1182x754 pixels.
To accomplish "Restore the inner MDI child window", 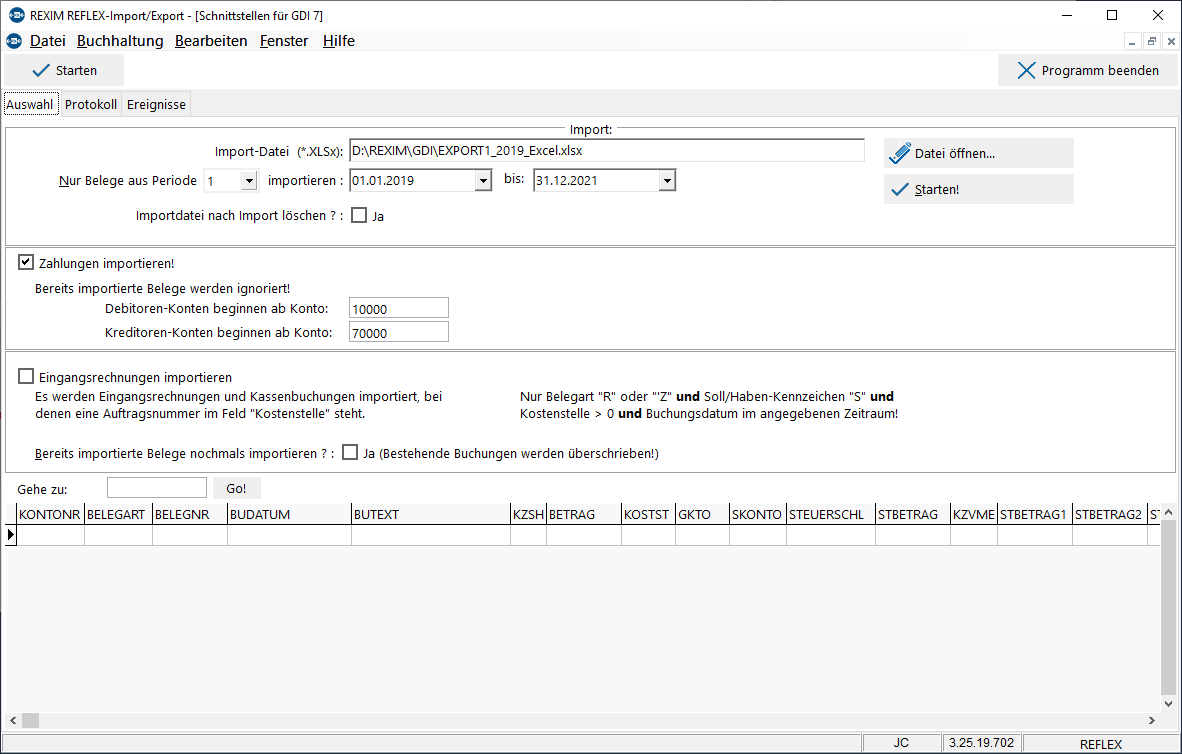I will (x=1151, y=41).
